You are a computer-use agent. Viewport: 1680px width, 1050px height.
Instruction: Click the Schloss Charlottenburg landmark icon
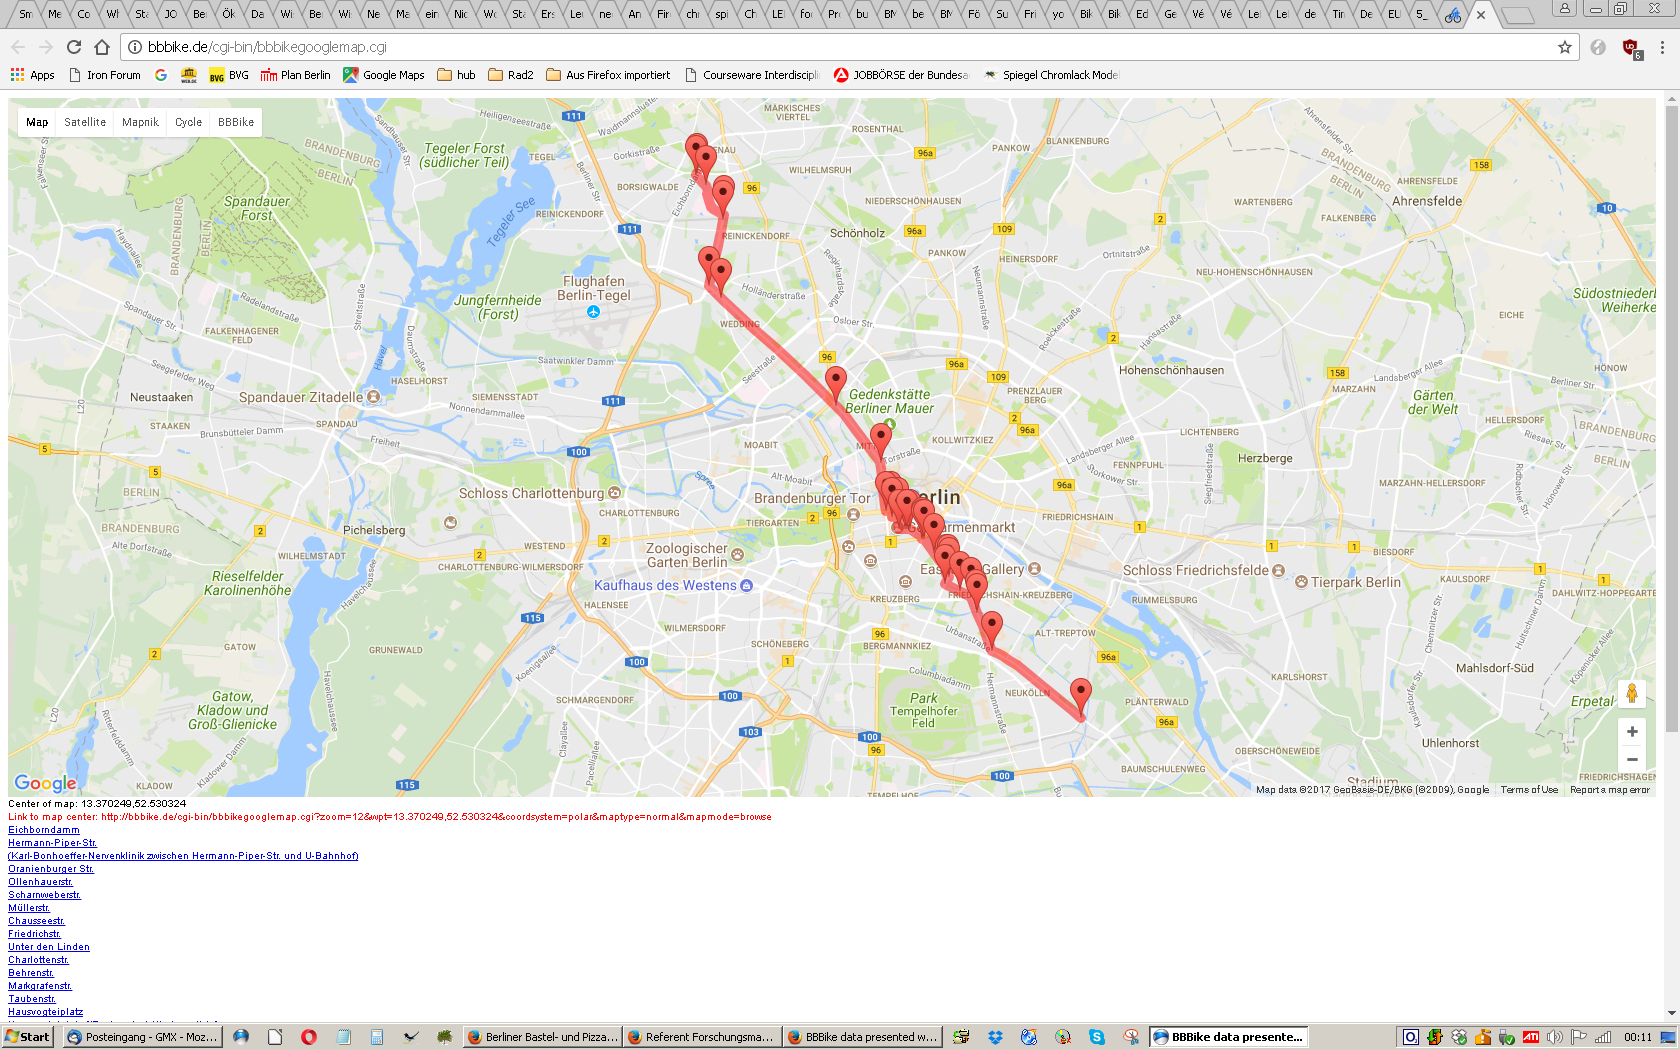(615, 493)
